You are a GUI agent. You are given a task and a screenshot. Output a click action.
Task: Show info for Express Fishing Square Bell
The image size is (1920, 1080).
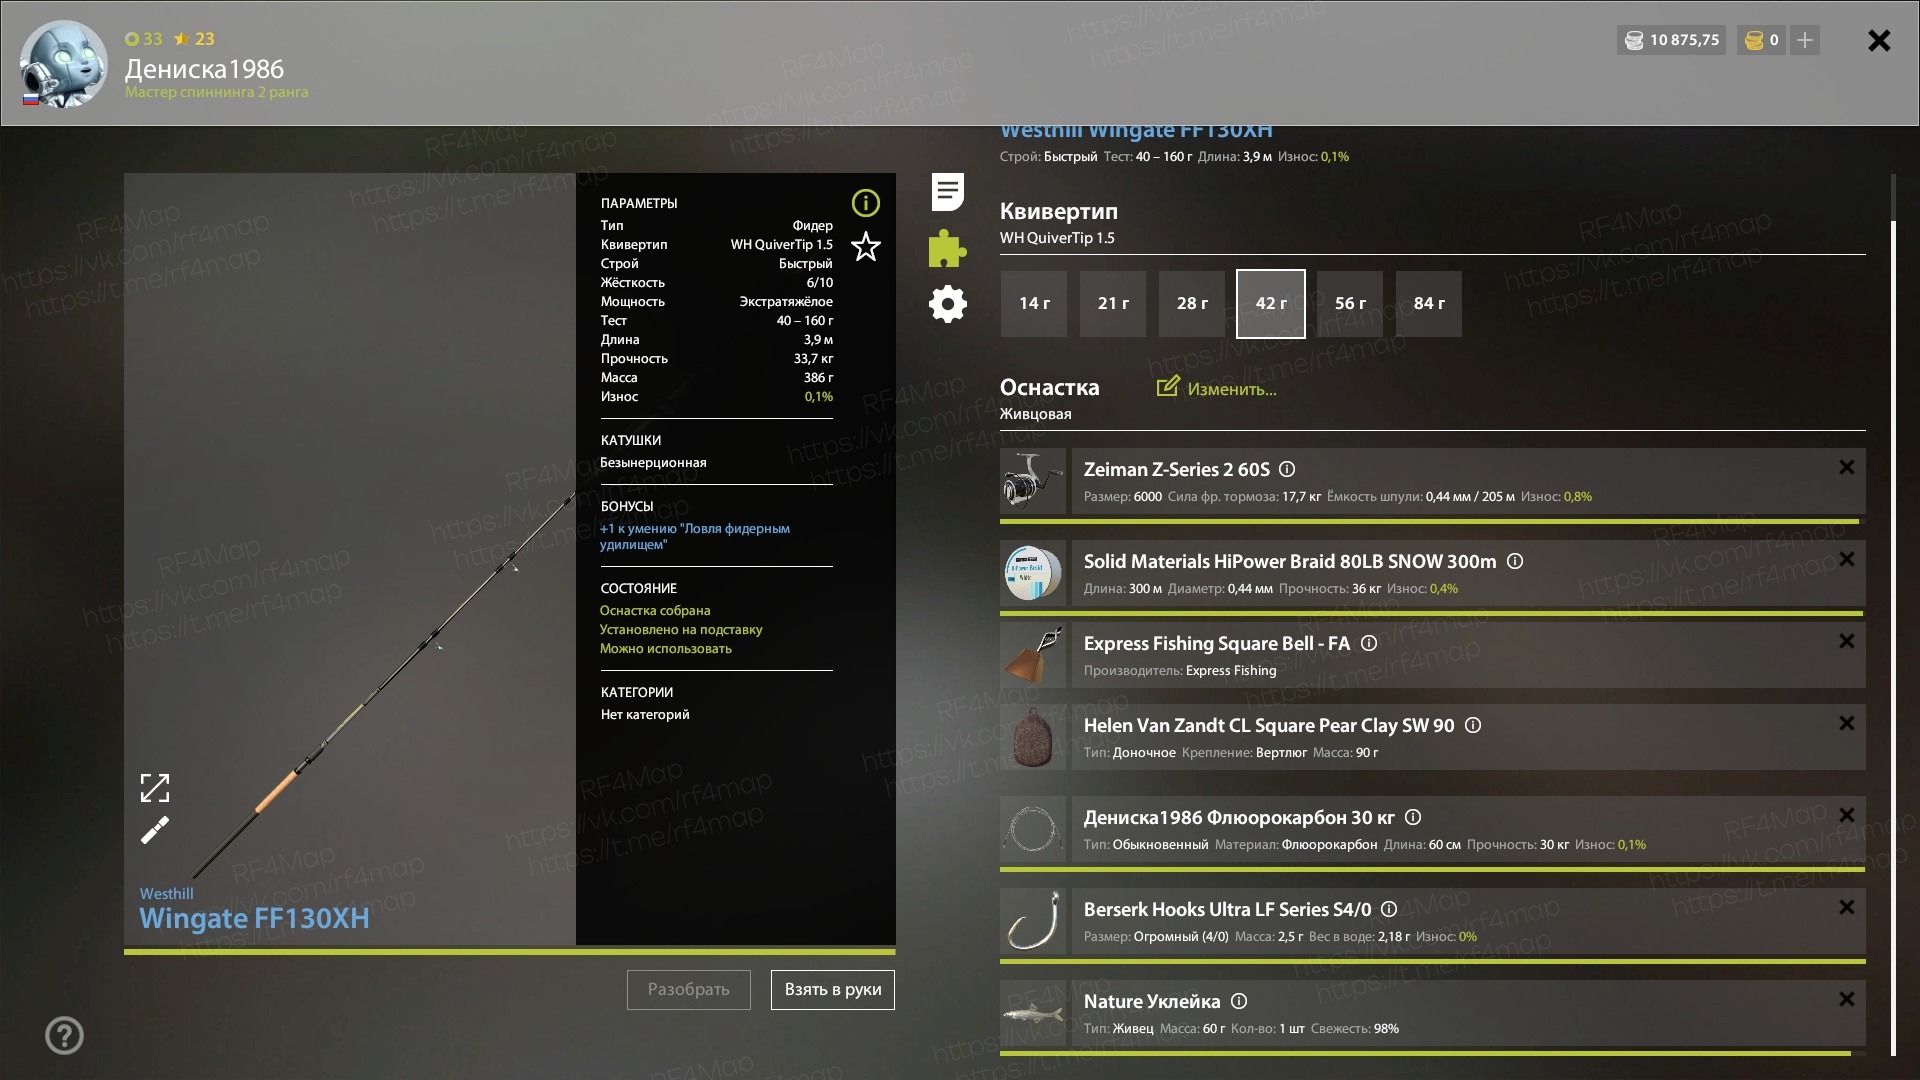1369,643
